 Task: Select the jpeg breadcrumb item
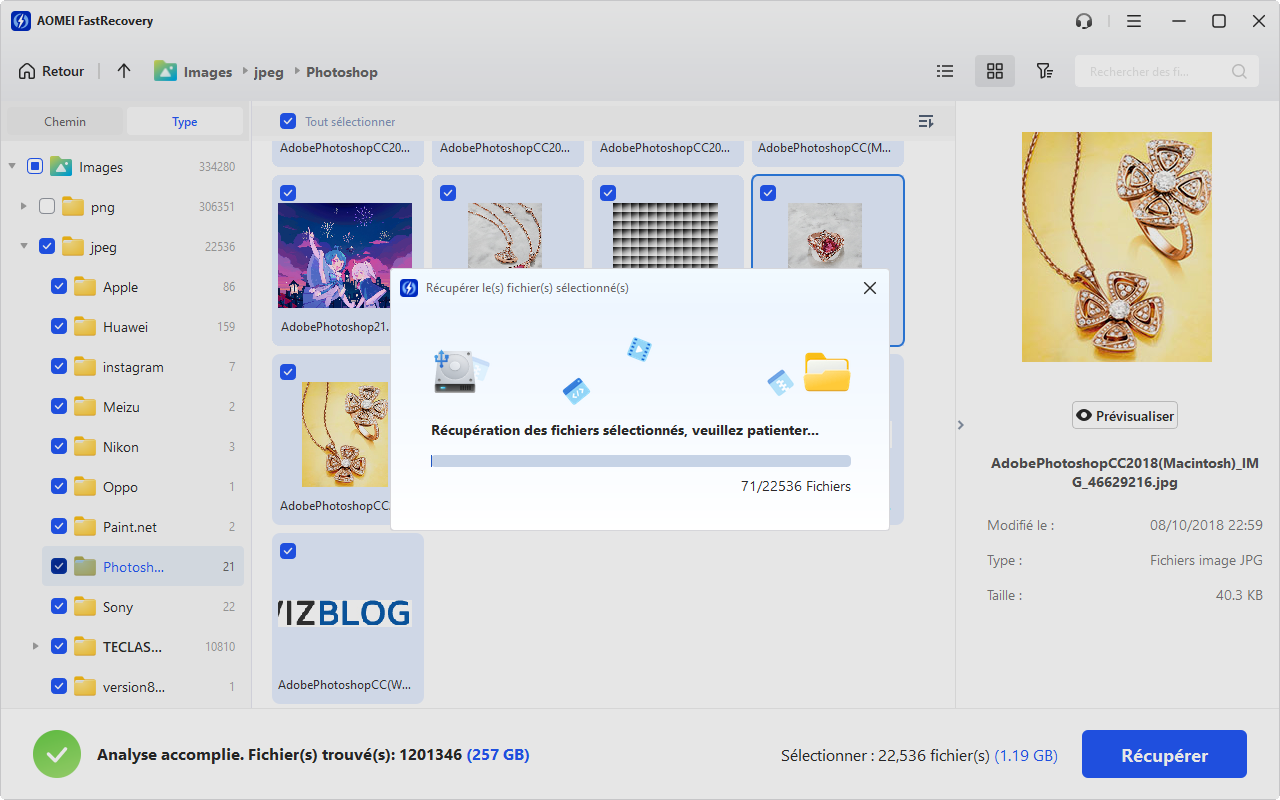tap(268, 72)
